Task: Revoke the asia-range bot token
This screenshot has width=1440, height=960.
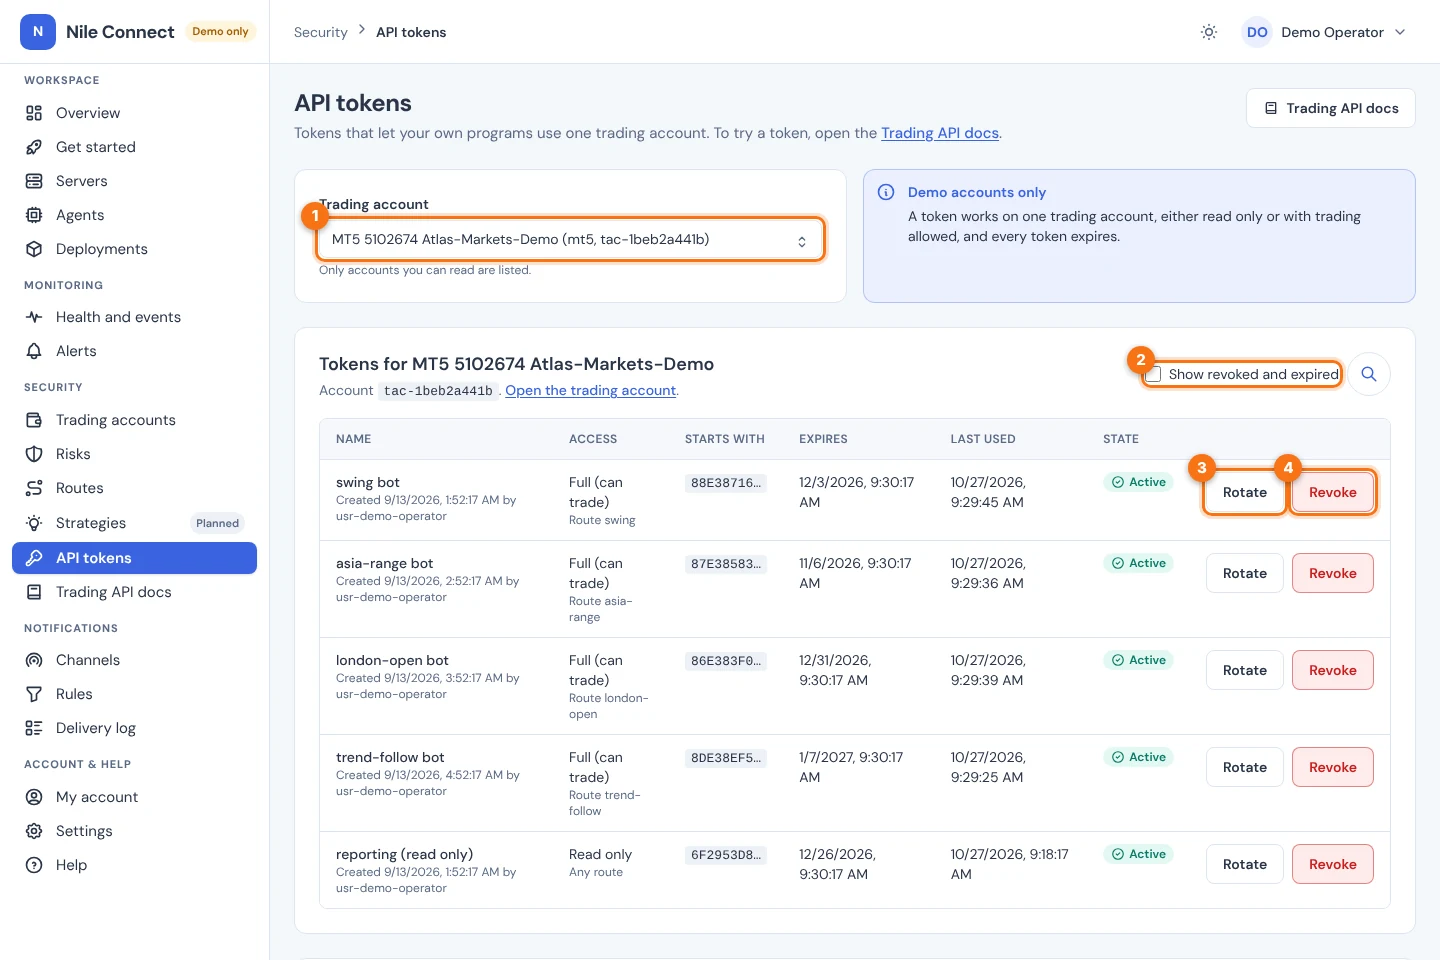Action: (1333, 573)
